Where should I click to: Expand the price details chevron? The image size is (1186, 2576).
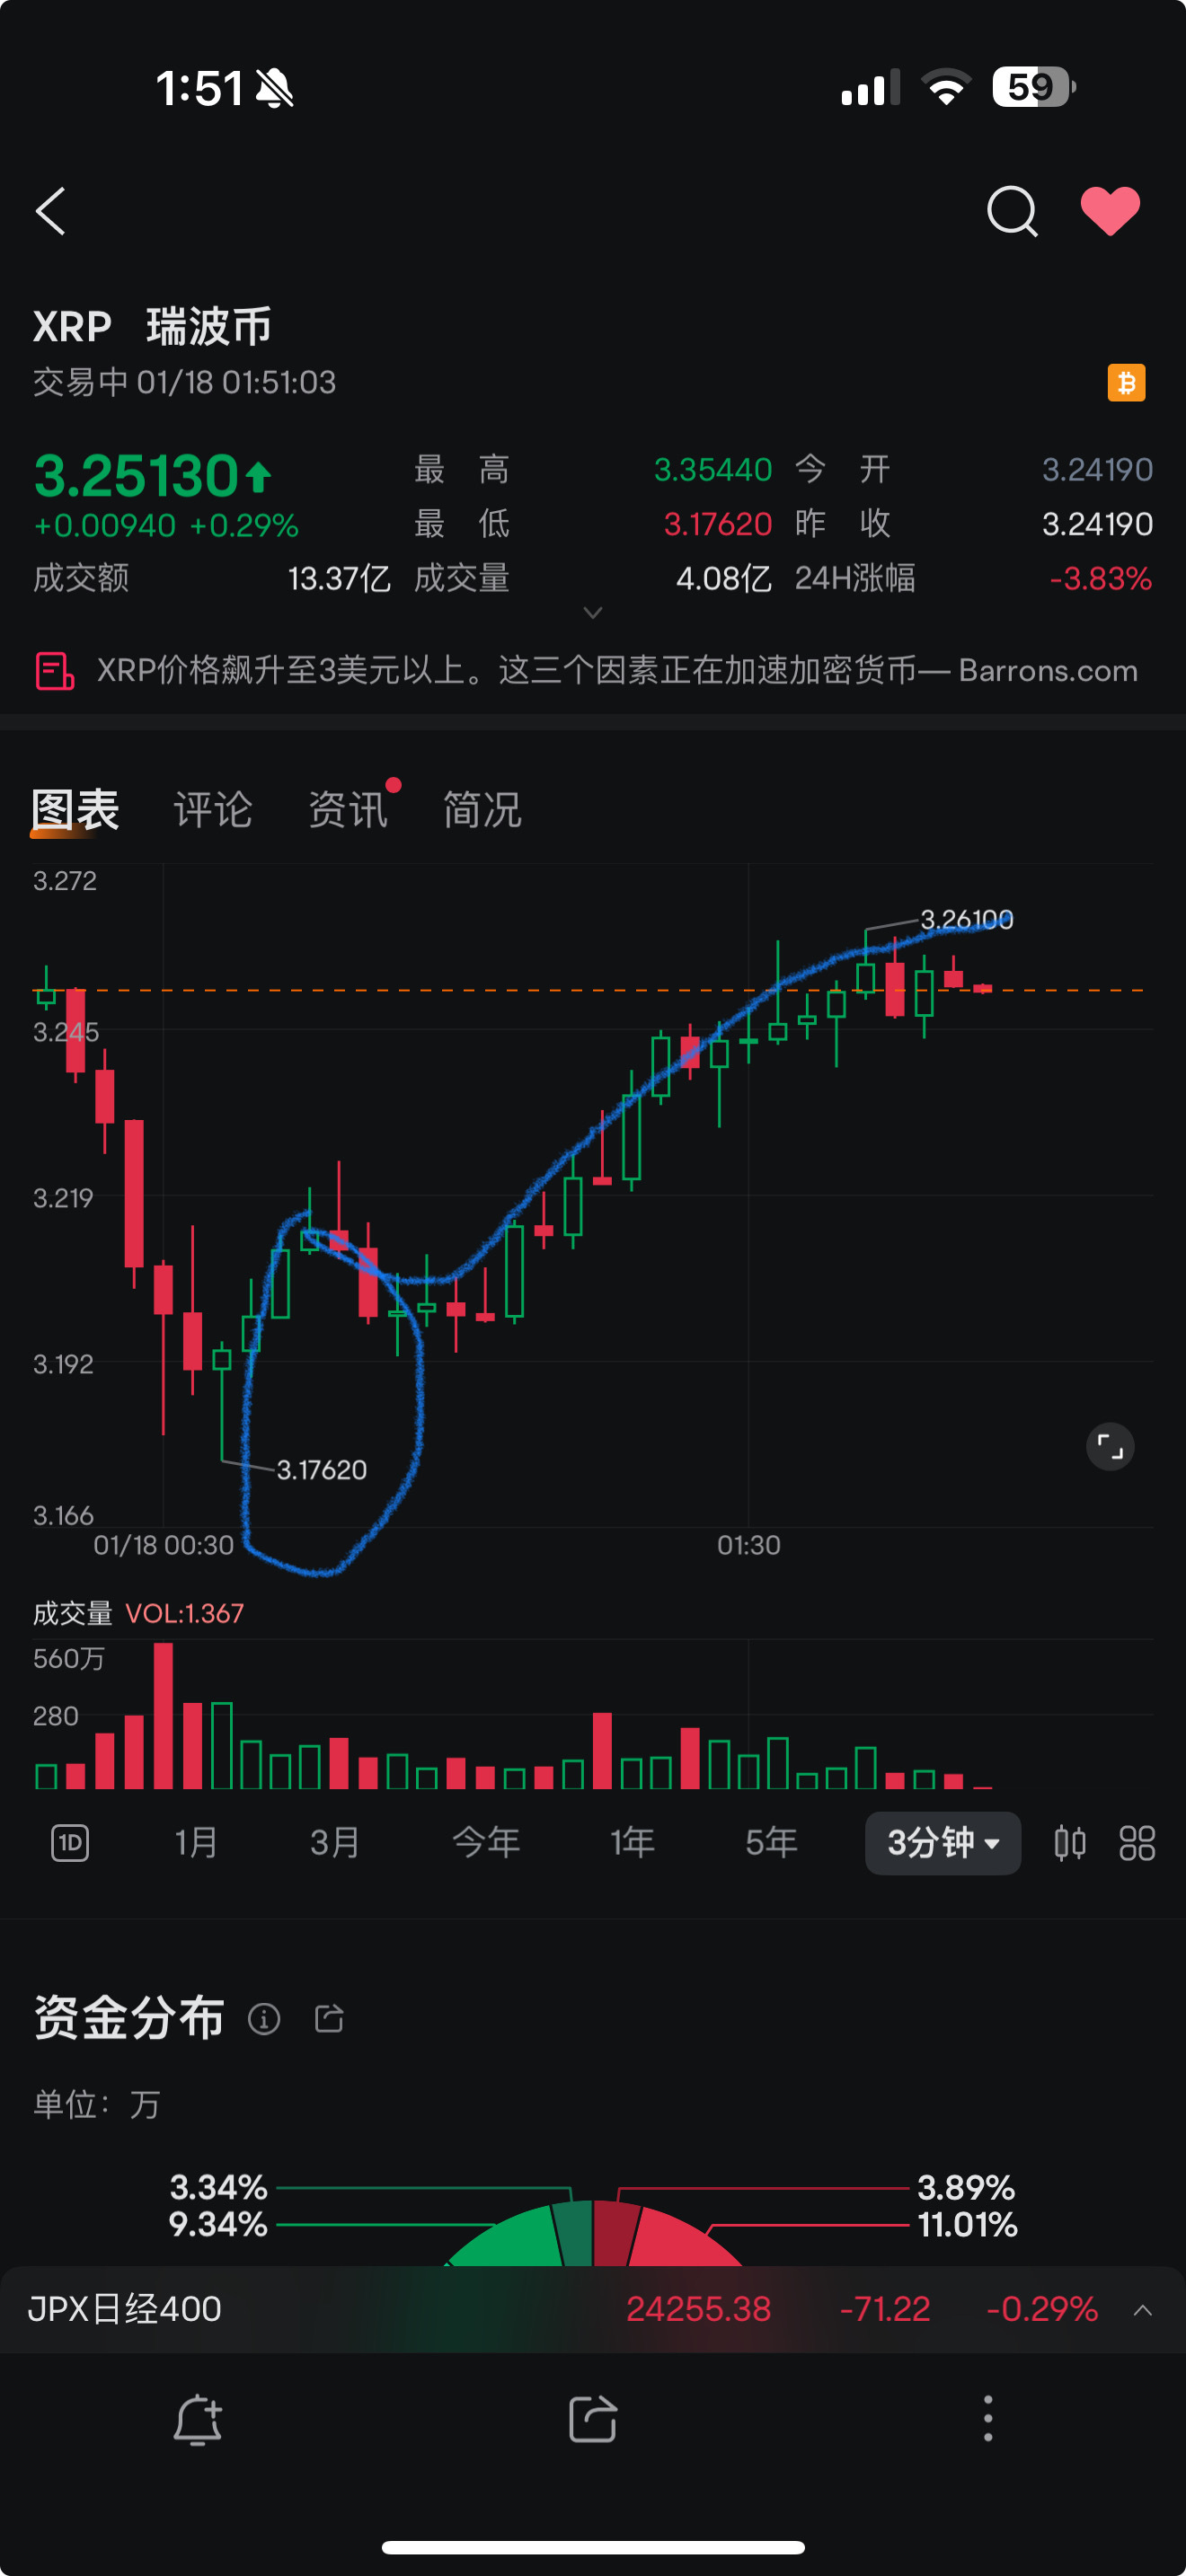(593, 612)
